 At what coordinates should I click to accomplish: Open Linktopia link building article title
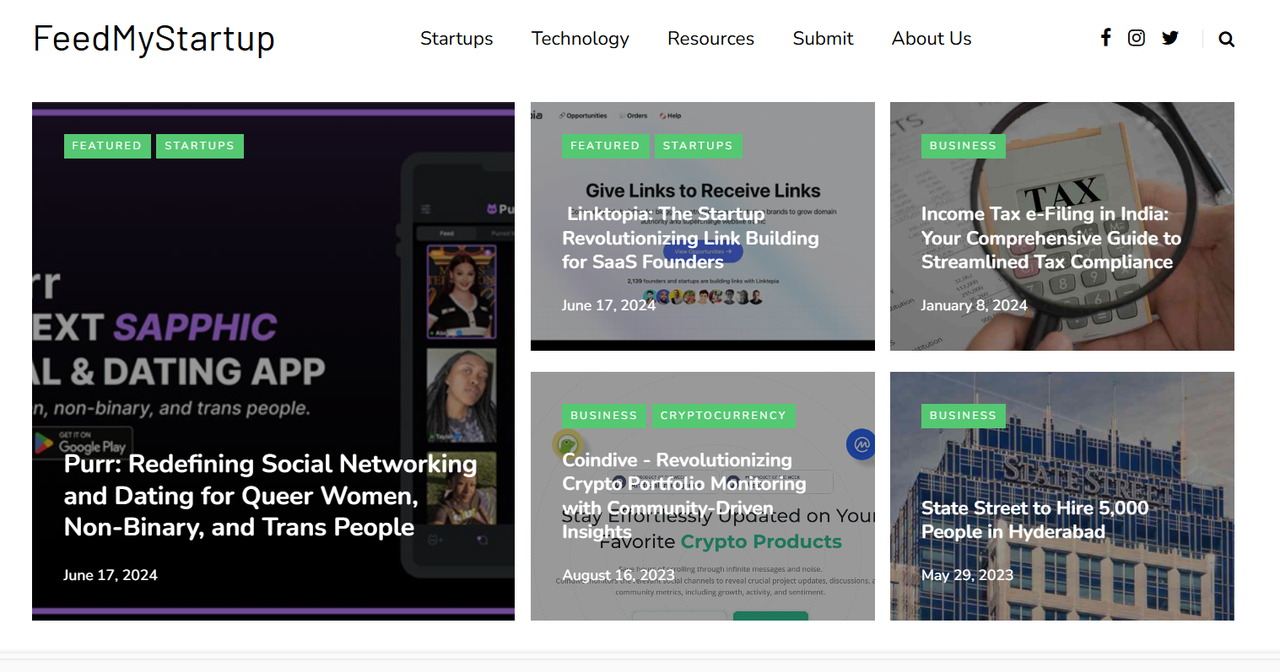(690, 238)
